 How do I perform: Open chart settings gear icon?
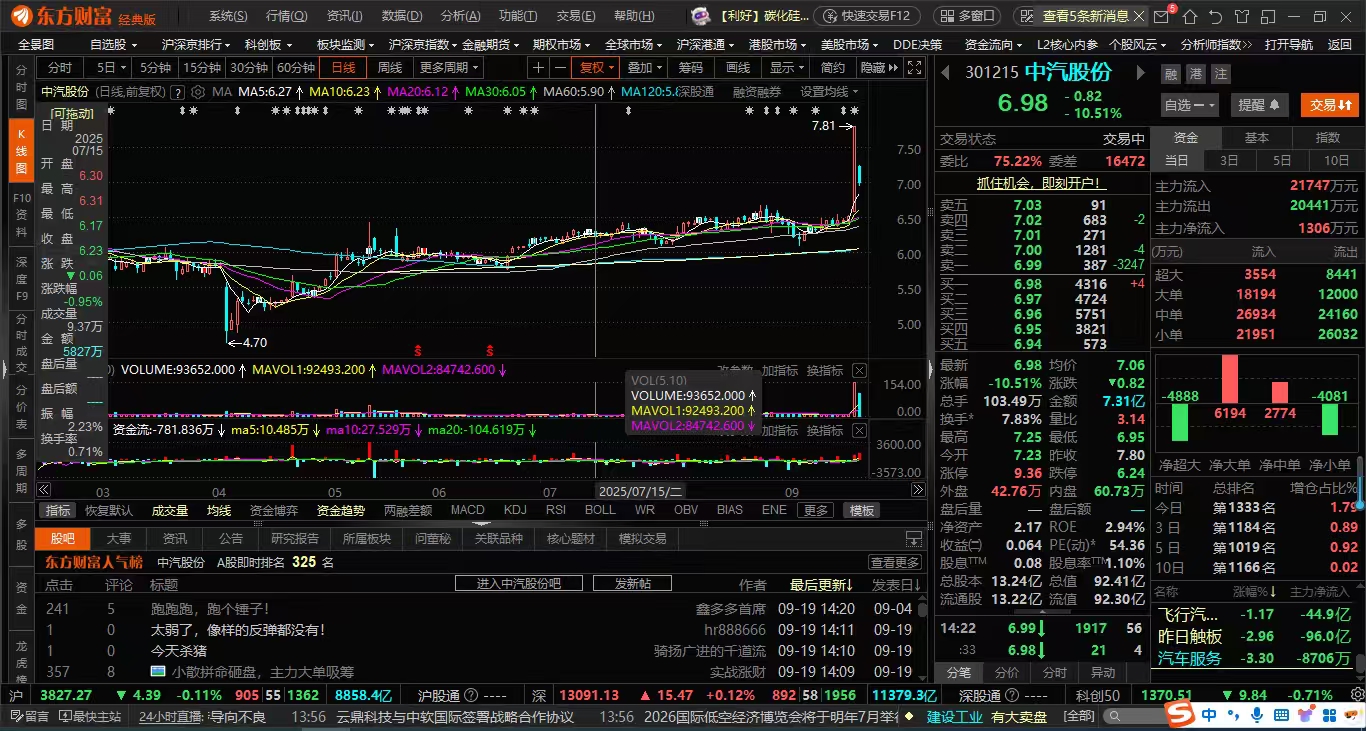[197, 91]
